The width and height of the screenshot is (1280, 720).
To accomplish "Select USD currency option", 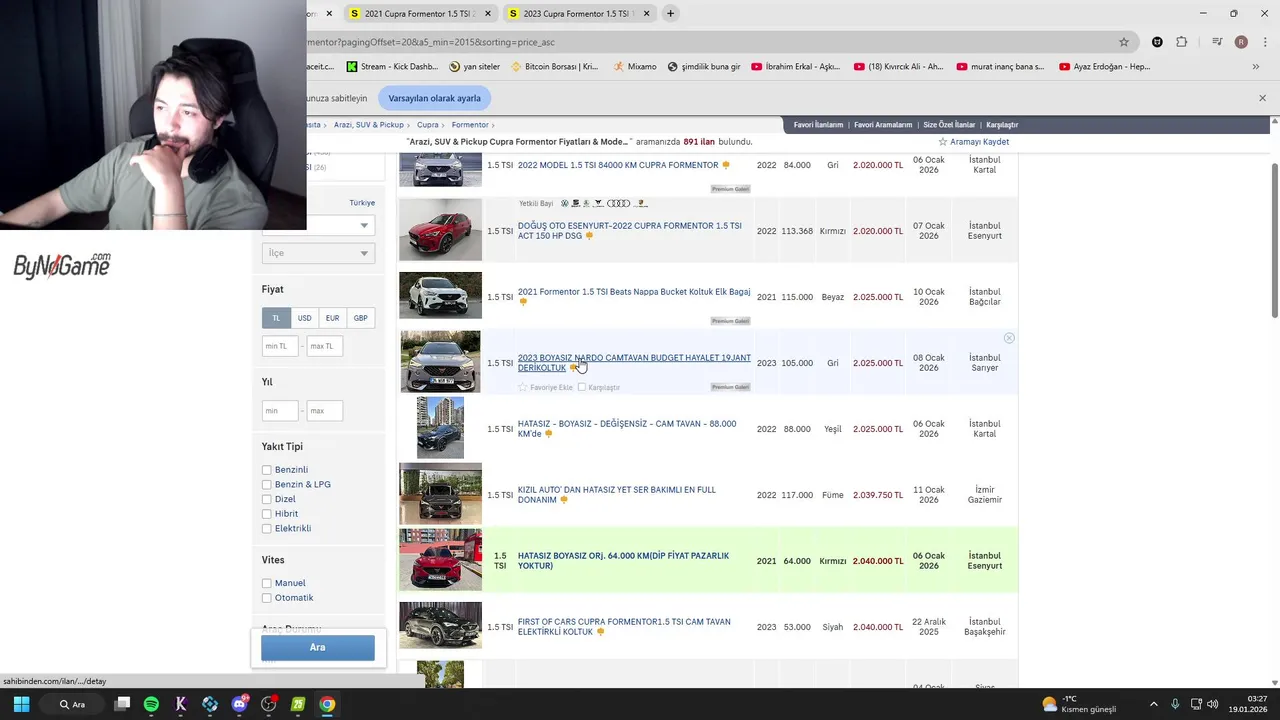I will (x=304, y=318).
